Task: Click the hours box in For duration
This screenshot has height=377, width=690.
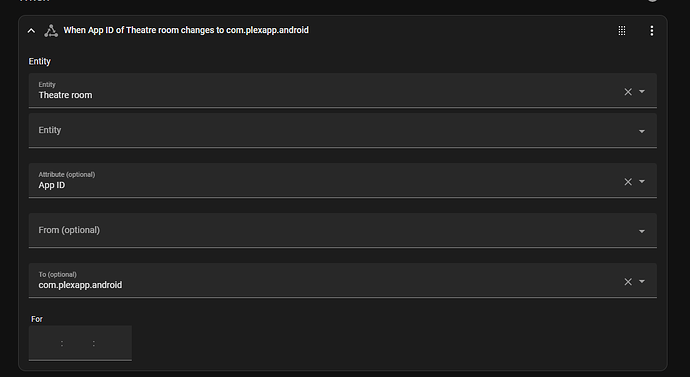Action: point(47,343)
